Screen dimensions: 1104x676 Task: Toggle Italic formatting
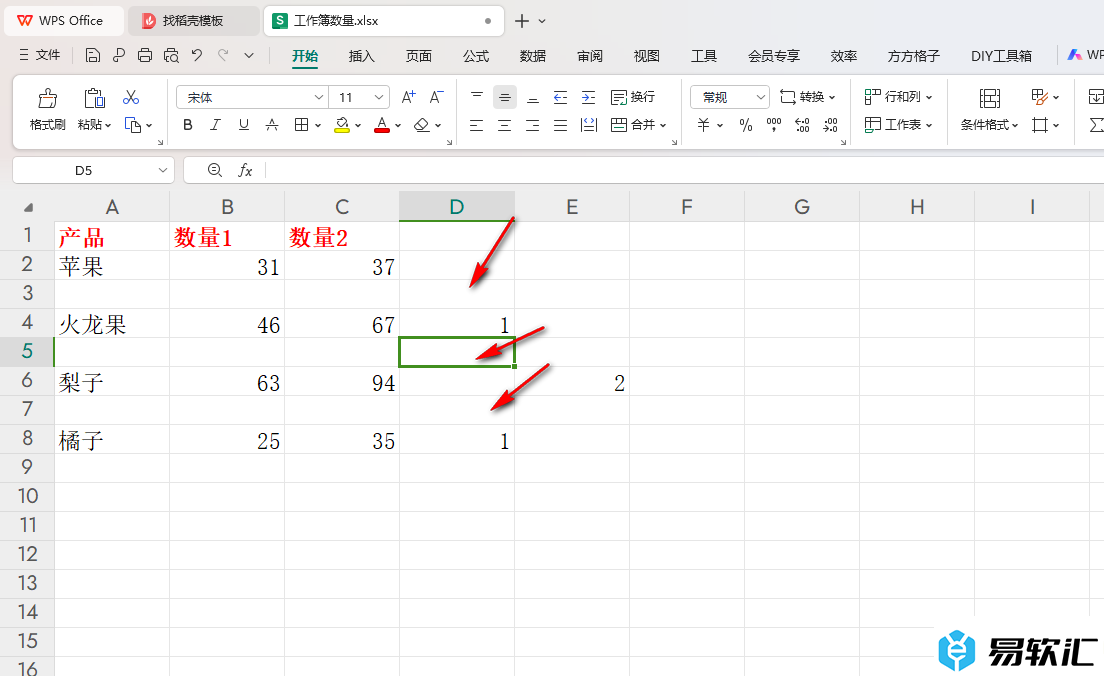(215, 125)
